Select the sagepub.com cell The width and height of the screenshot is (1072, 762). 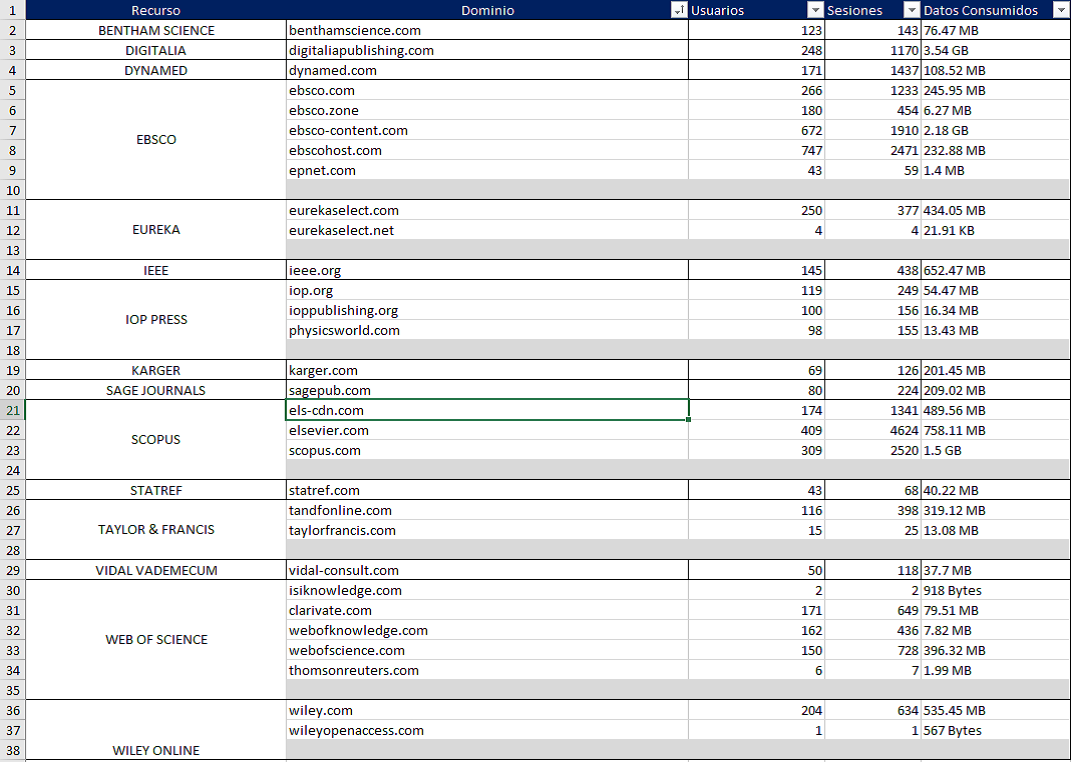(487, 390)
